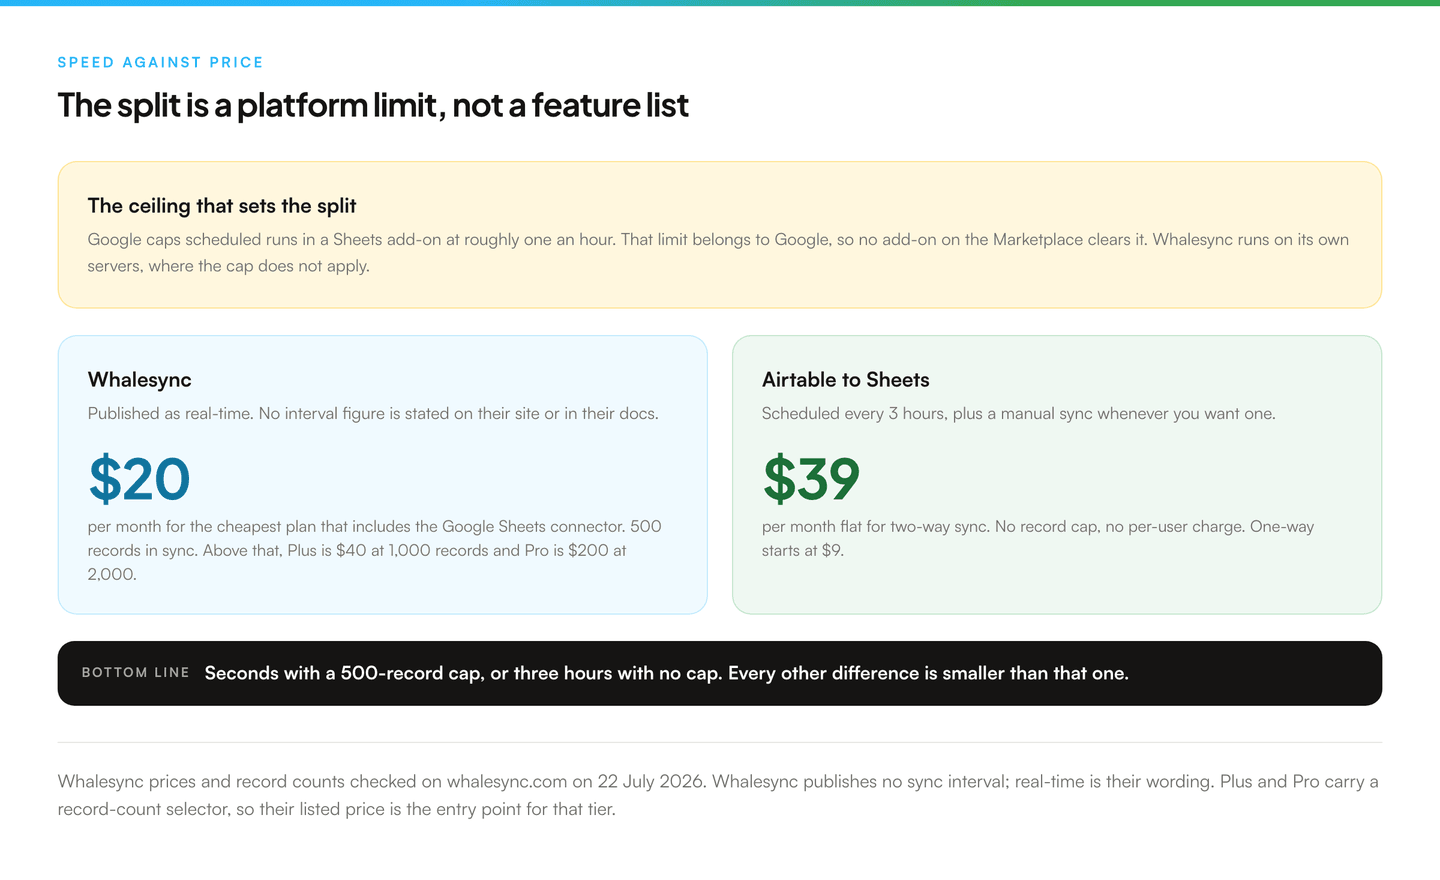Select the main heading about platform limit
This screenshot has width=1440, height=880.
point(373,105)
